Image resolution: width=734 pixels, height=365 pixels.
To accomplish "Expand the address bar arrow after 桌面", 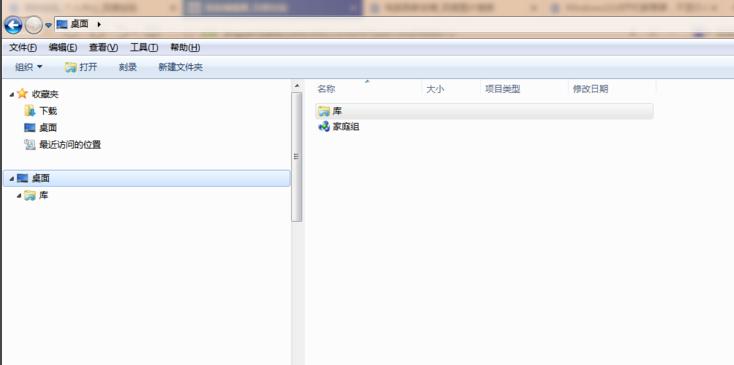I will 99,24.
